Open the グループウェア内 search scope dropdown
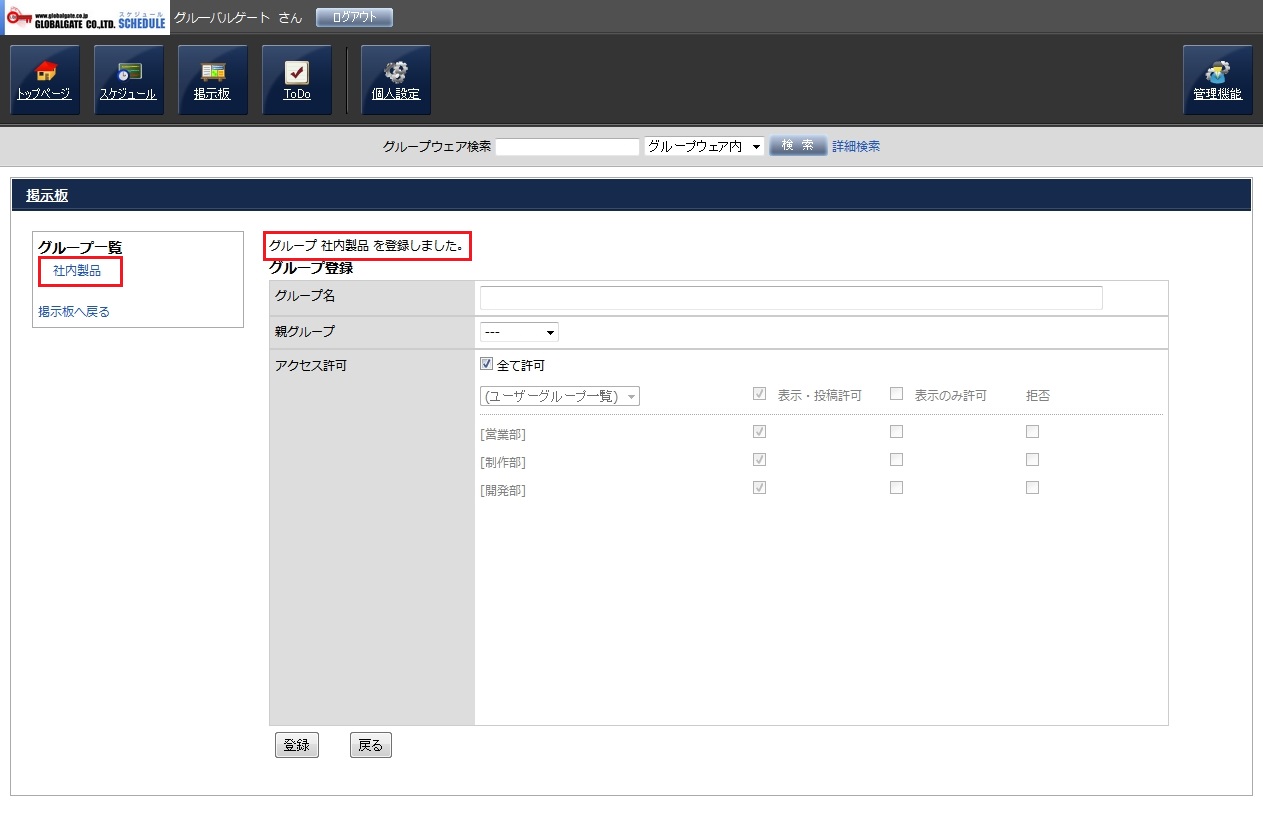The height and width of the screenshot is (825, 1263). click(x=704, y=147)
